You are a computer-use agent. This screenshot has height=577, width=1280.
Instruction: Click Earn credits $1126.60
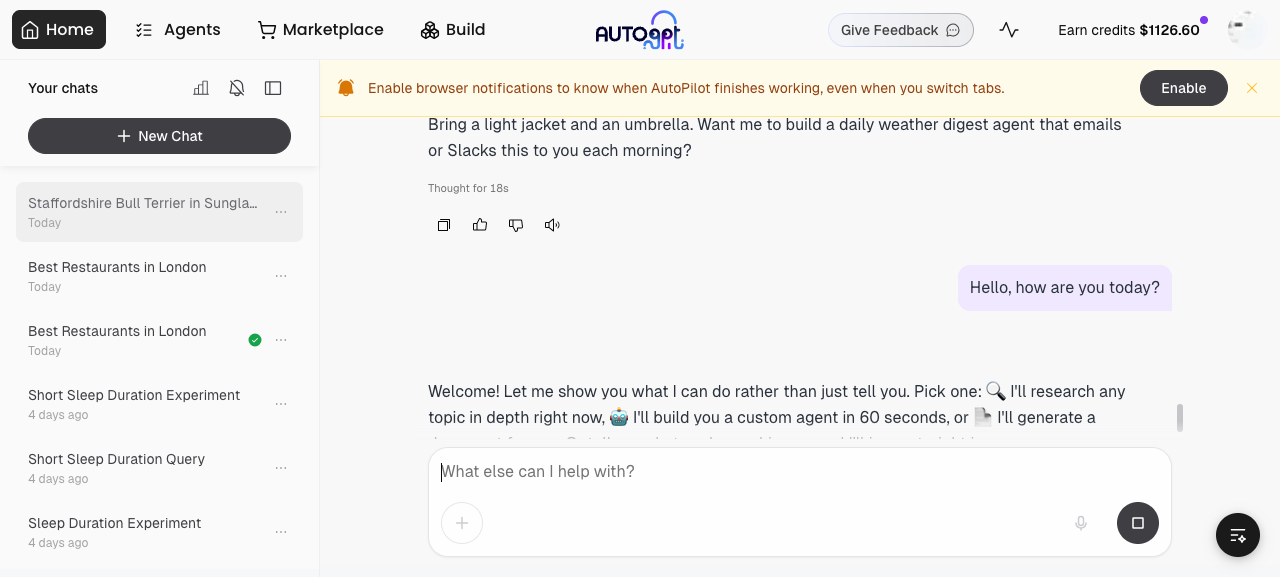pyautogui.click(x=1129, y=30)
